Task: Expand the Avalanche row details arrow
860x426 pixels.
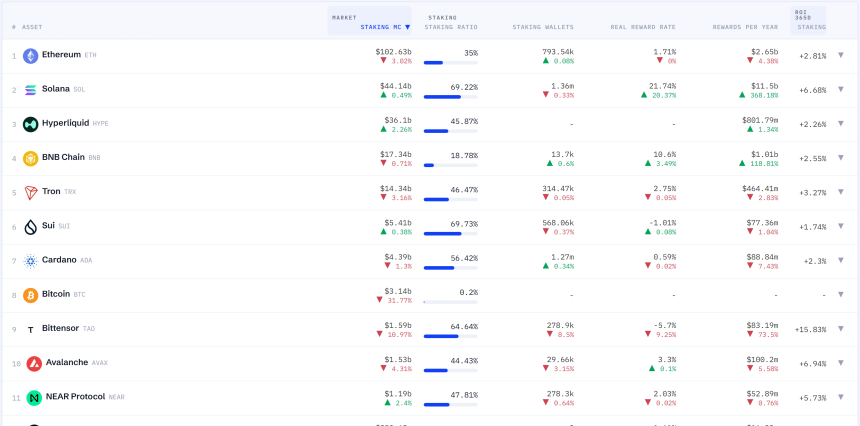Action: (x=841, y=362)
